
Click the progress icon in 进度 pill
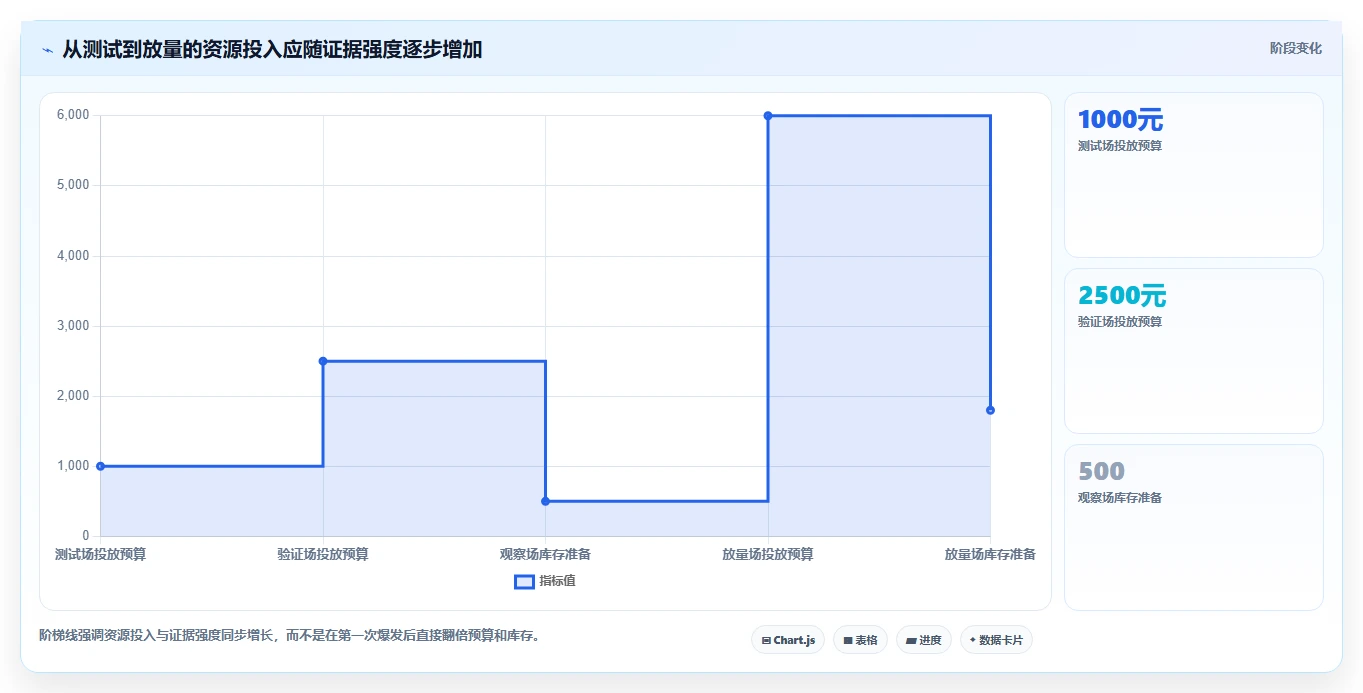tap(912, 640)
